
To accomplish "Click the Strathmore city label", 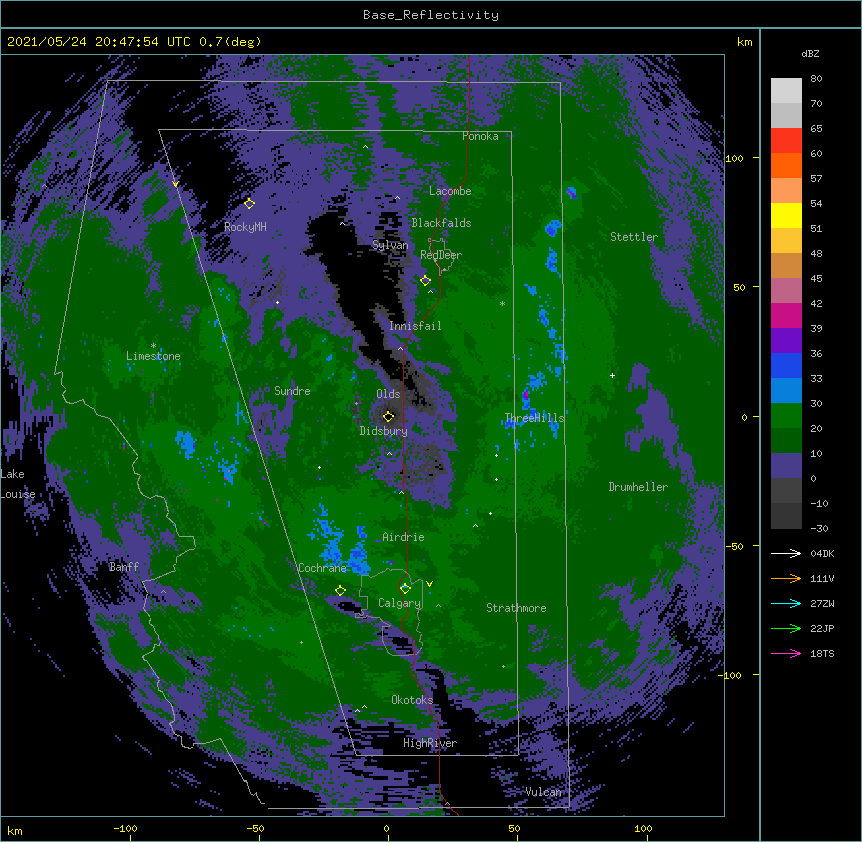I will coord(516,608).
